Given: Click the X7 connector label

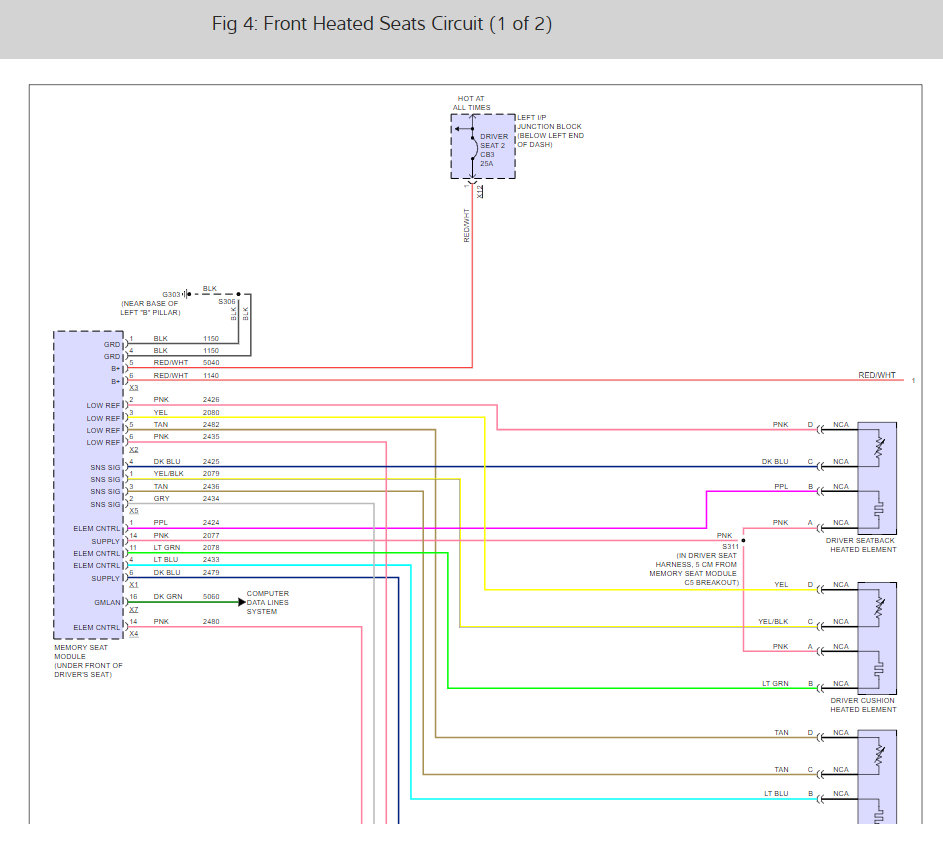Looking at the screenshot, I should (134, 610).
